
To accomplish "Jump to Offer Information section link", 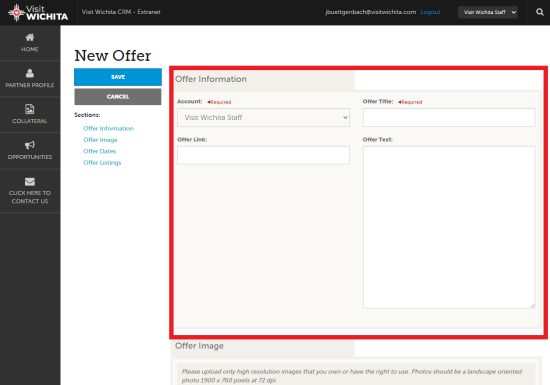I will 108,128.
